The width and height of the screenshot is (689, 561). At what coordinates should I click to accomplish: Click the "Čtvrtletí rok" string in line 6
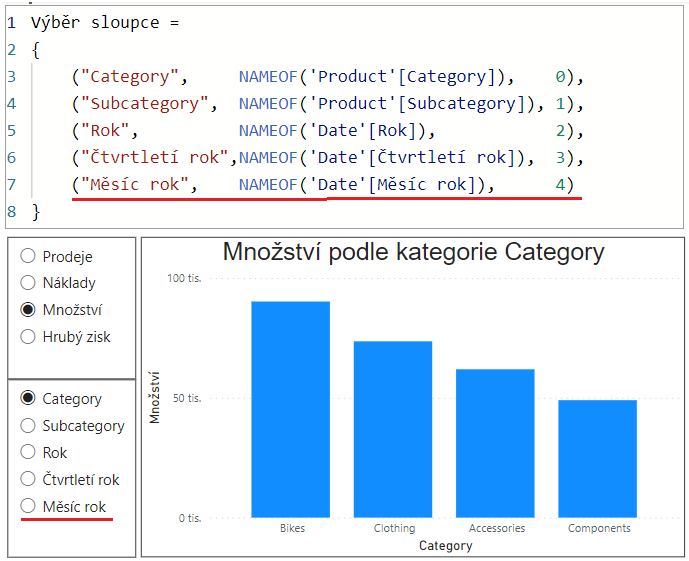pyautogui.click(x=155, y=158)
